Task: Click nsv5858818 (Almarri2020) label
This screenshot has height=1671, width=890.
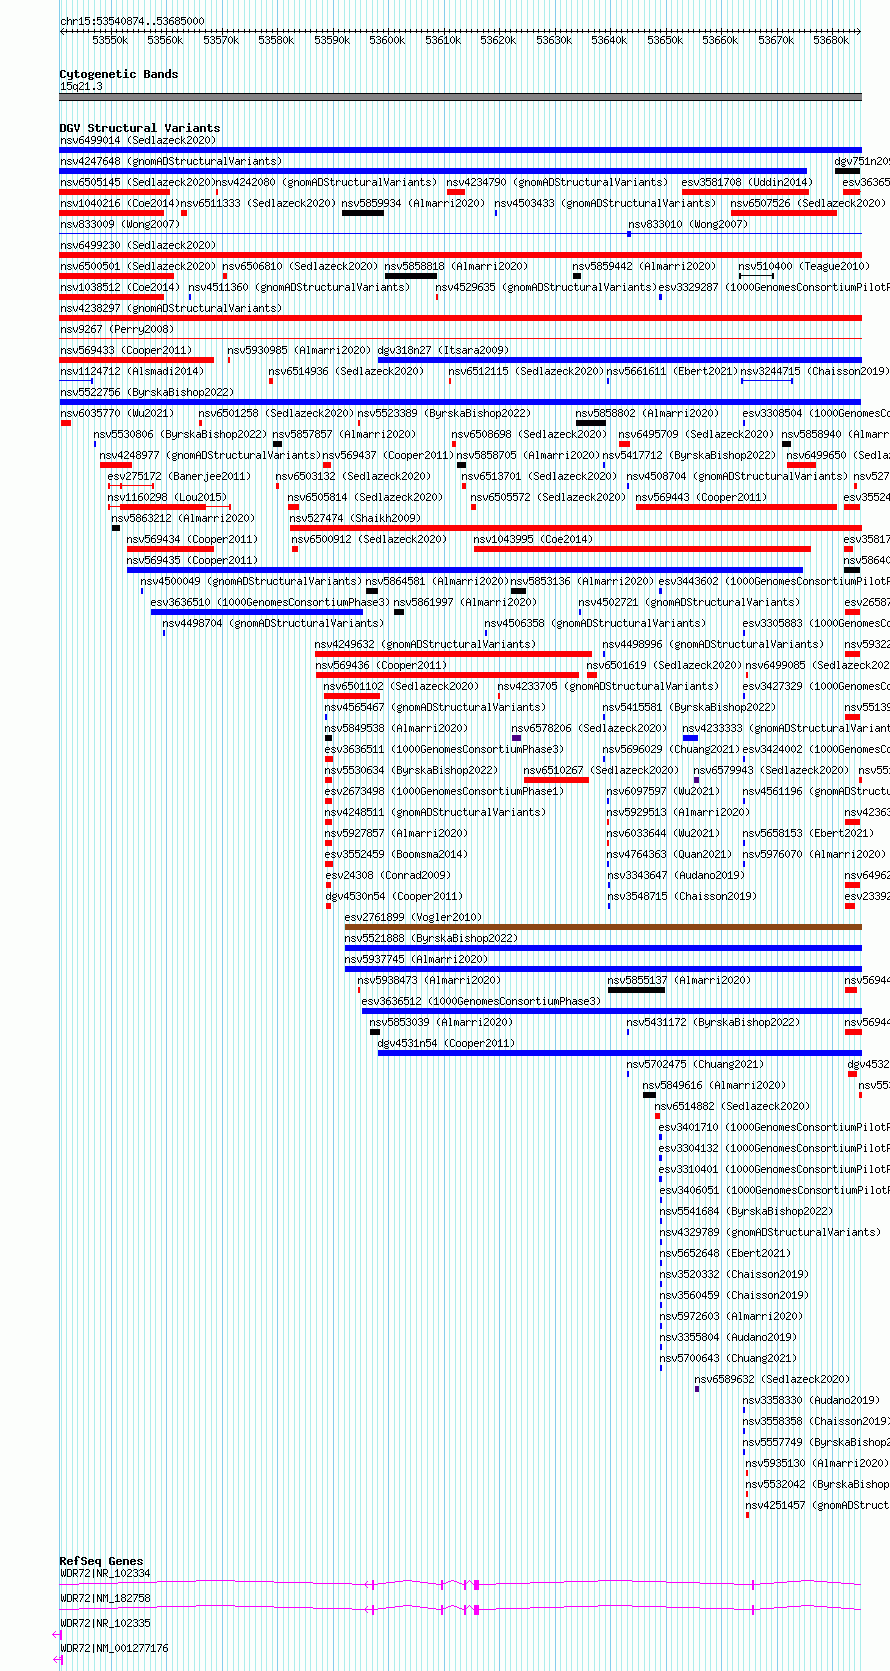Action: click(x=456, y=266)
